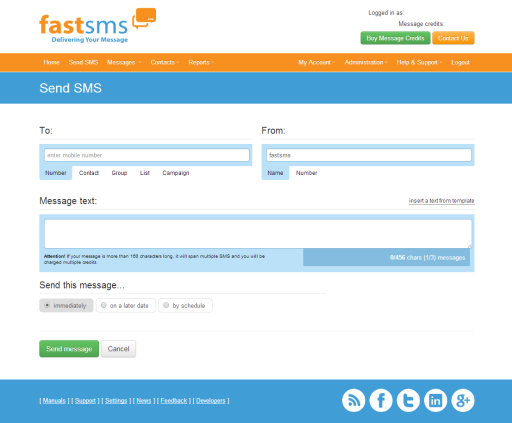Focus the From field containing 'fastsms'
The width and height of the screenshot is (512, 423).
369,155
